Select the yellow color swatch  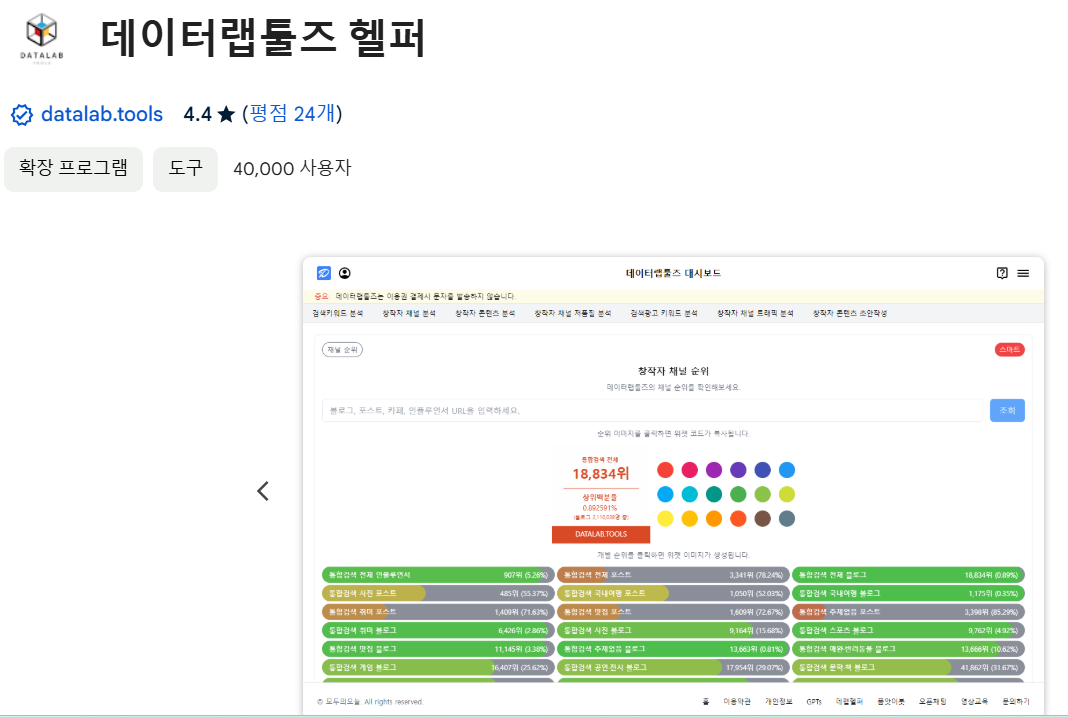pos(665,519)
